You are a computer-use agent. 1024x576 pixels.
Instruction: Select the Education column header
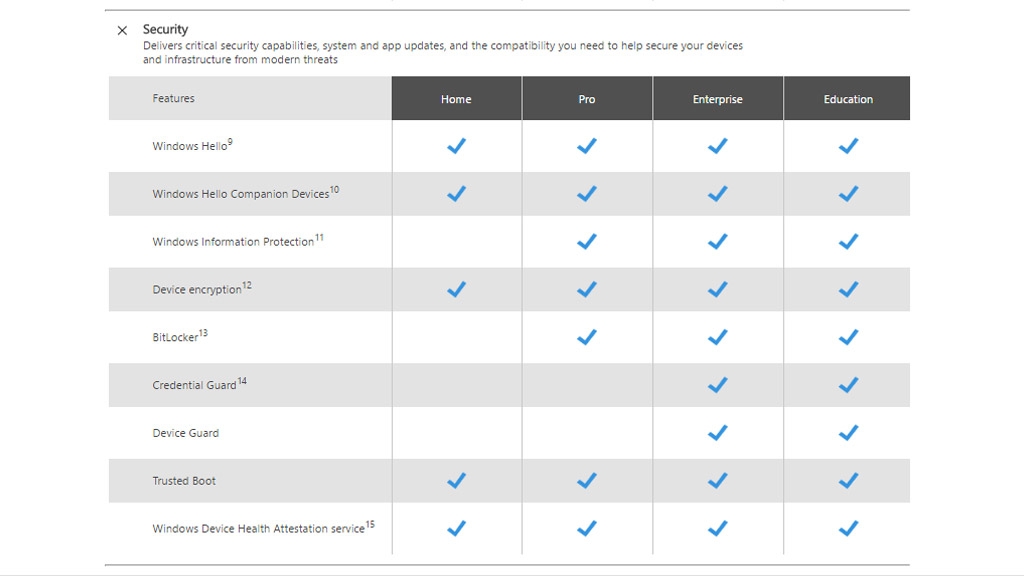[847, 98]
